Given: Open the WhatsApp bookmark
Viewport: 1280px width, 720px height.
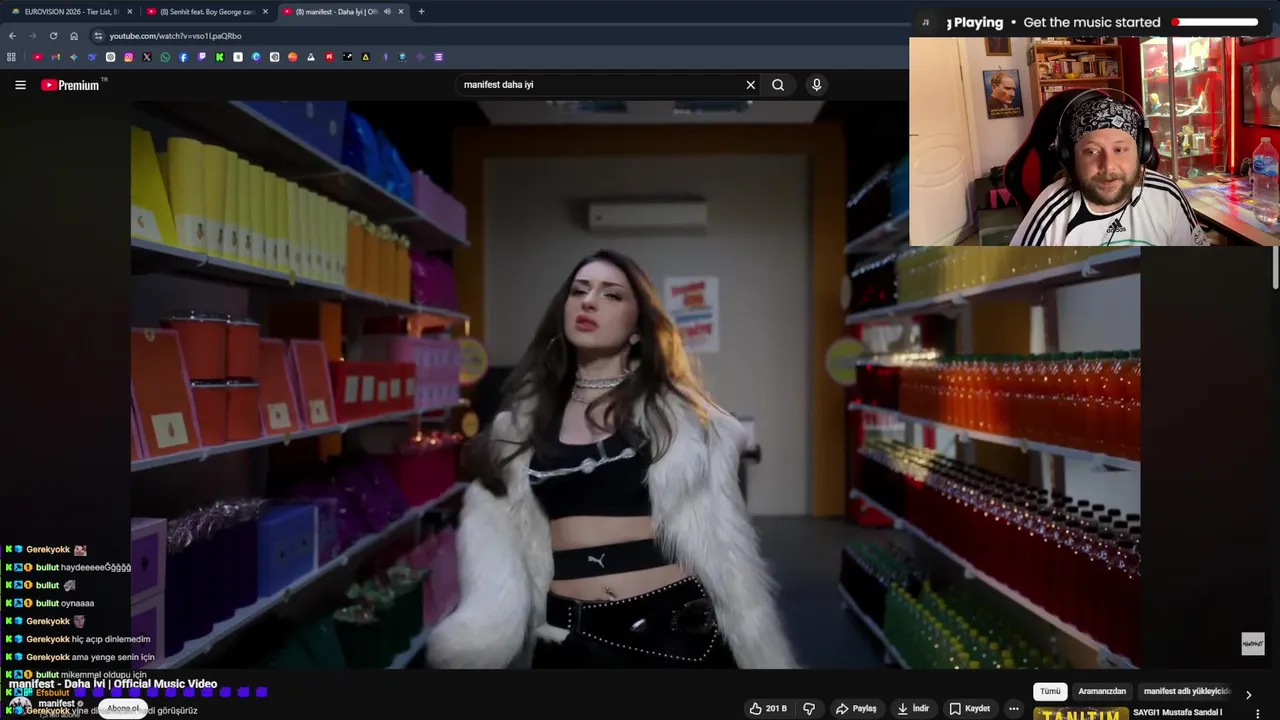Looking at the screenshot, I should point(165,57).
